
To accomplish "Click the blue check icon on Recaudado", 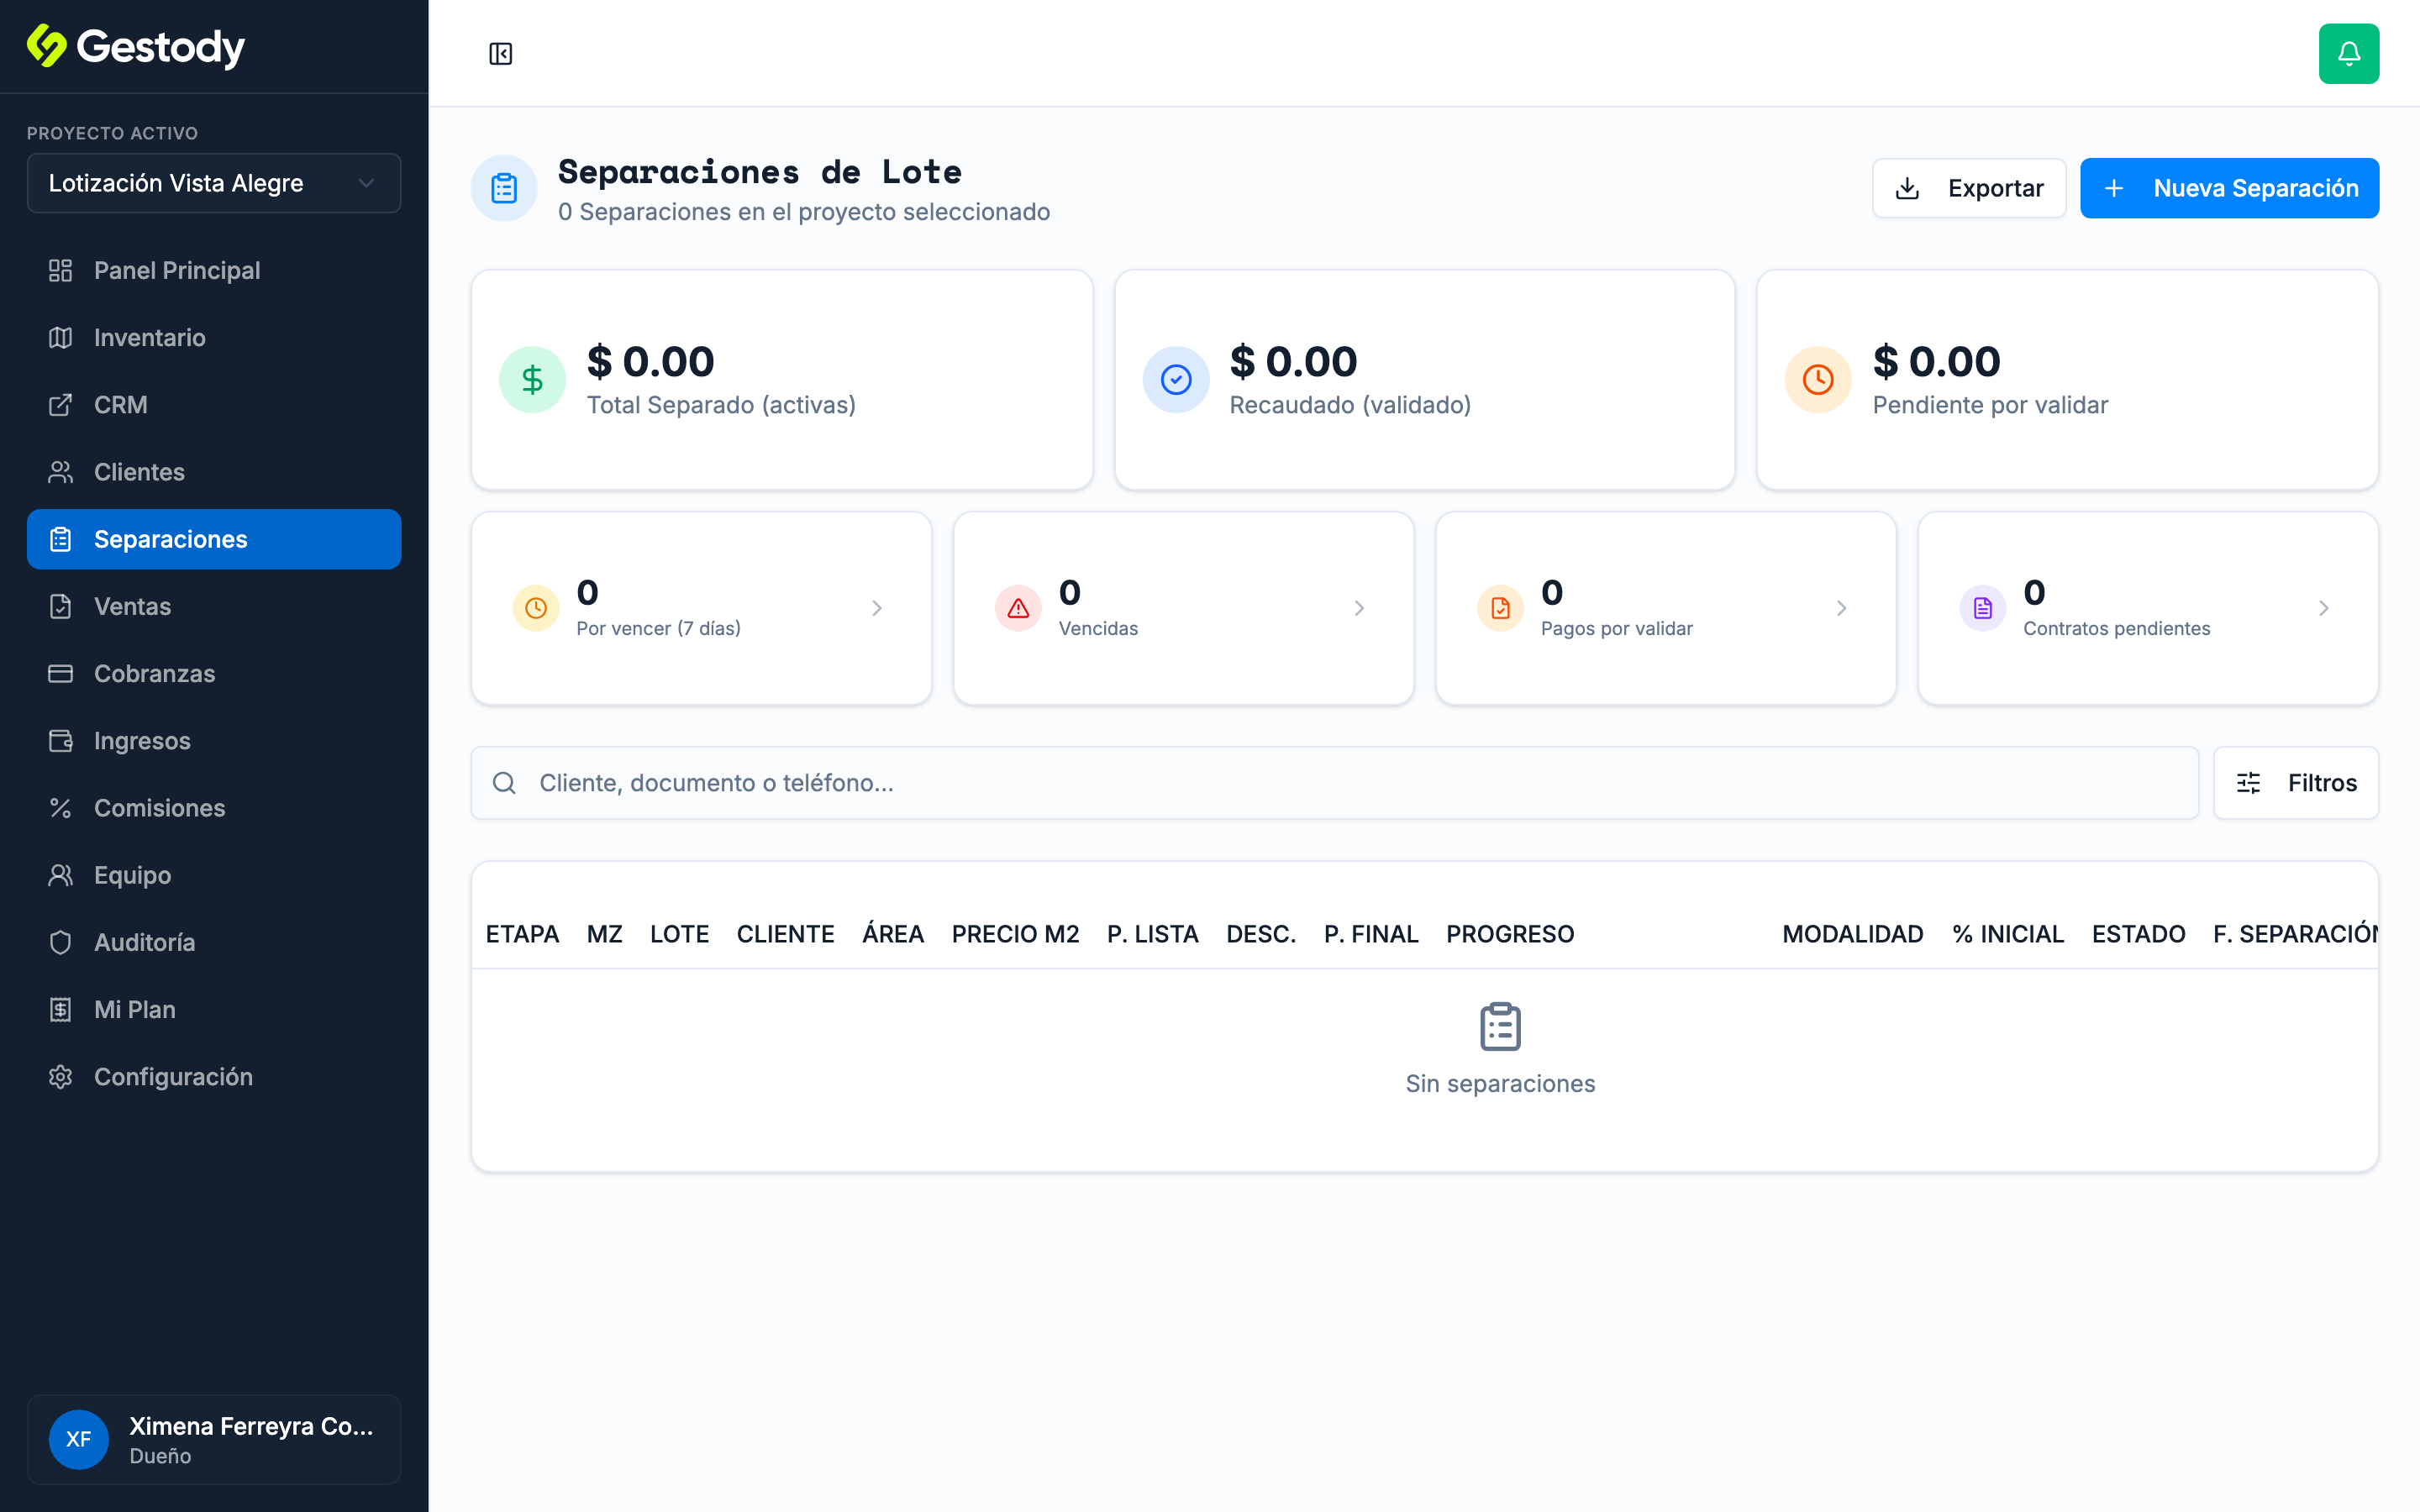I will [1176, 380].
